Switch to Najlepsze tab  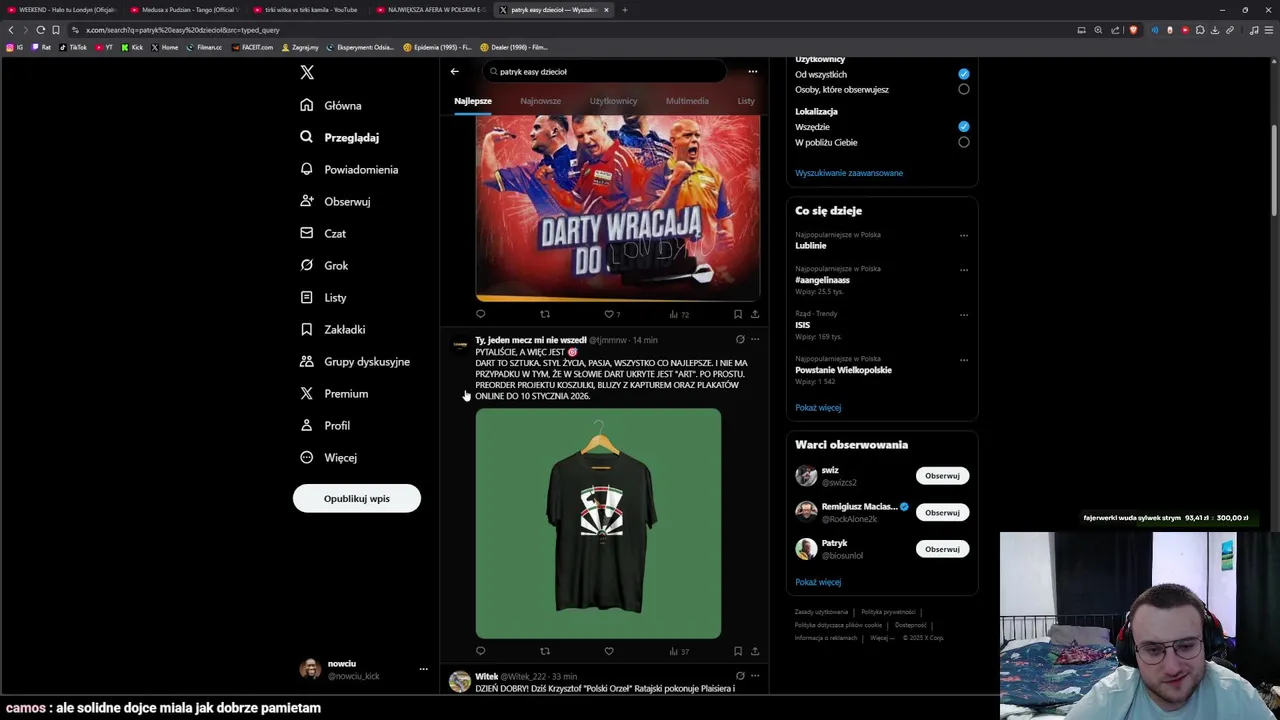(x=473, y=101)
